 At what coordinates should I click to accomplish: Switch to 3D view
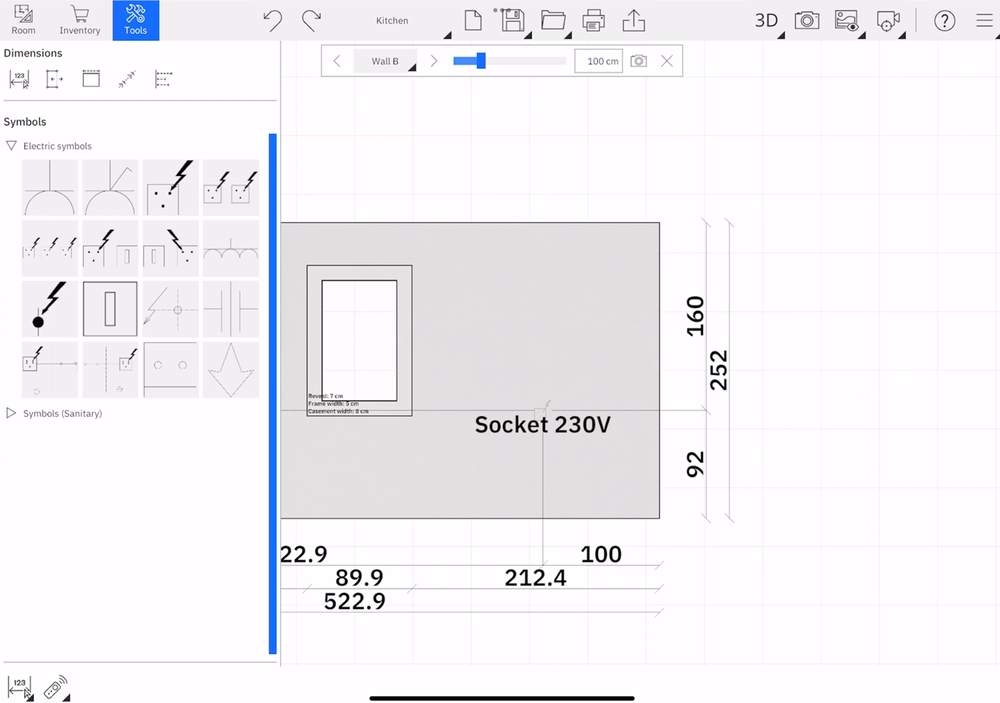pyautogui.click(x=766, y=20)
